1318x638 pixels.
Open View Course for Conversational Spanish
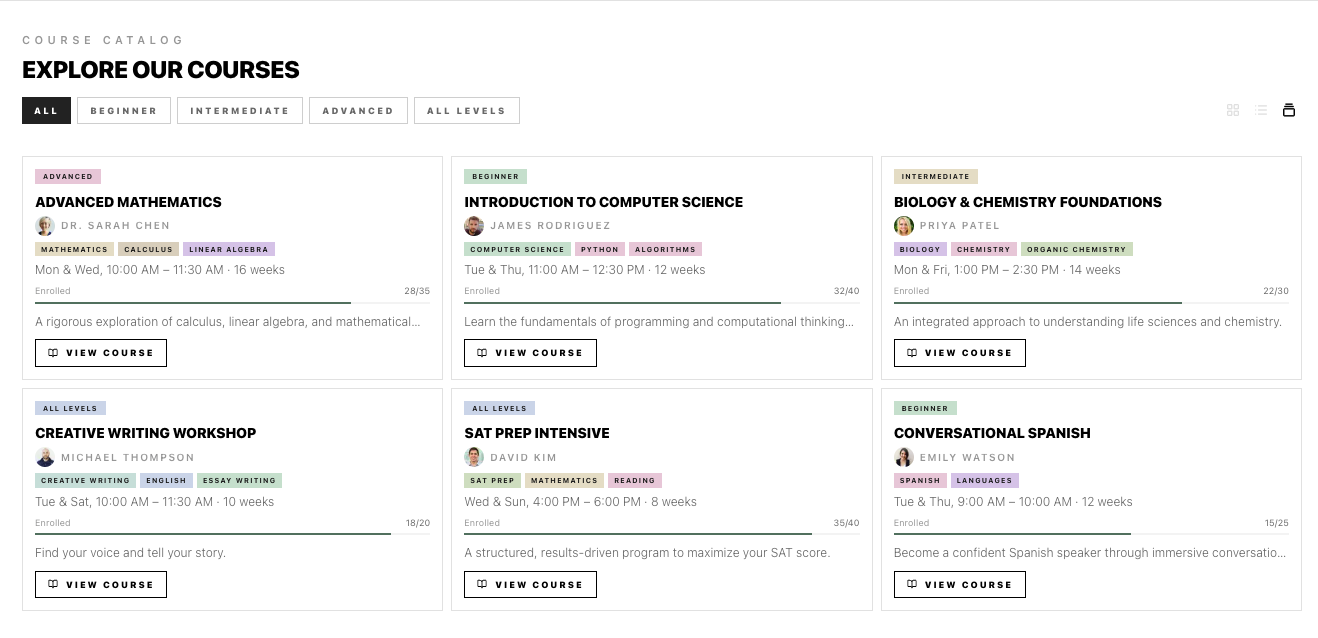(959, 585)
